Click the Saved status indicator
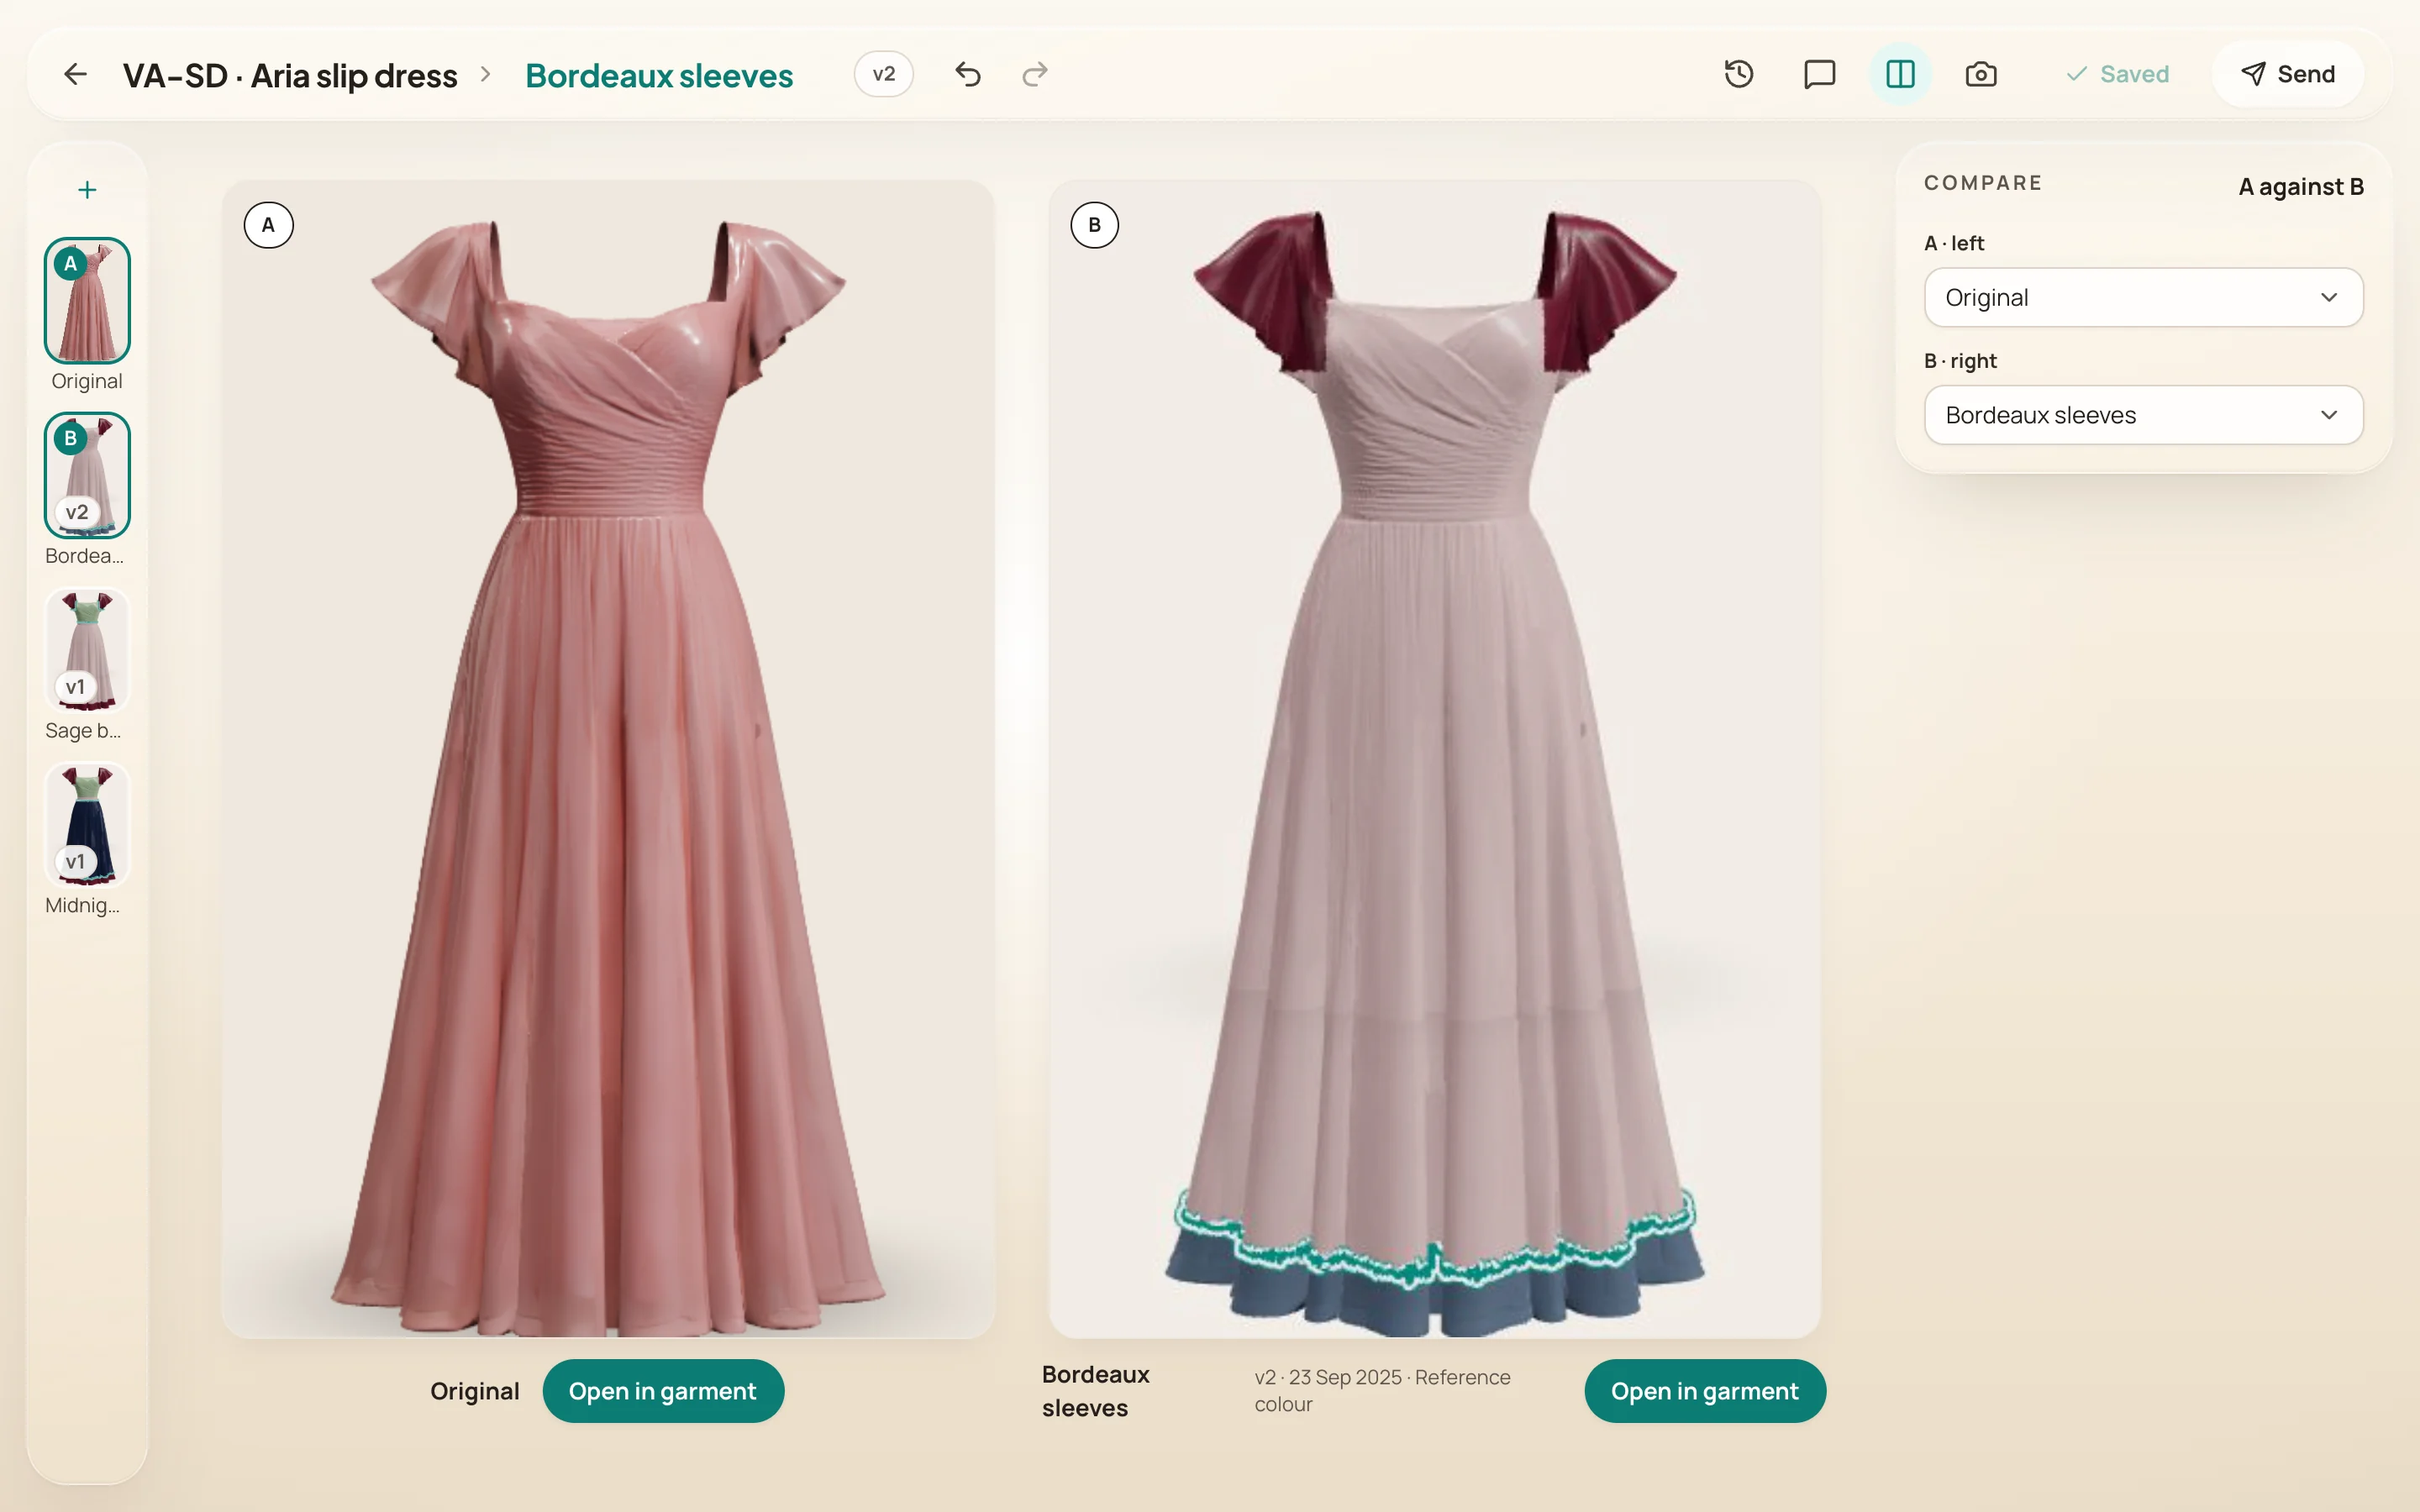The height and width of the screenshot is (1512, 2420). [x=2117, y=74]
